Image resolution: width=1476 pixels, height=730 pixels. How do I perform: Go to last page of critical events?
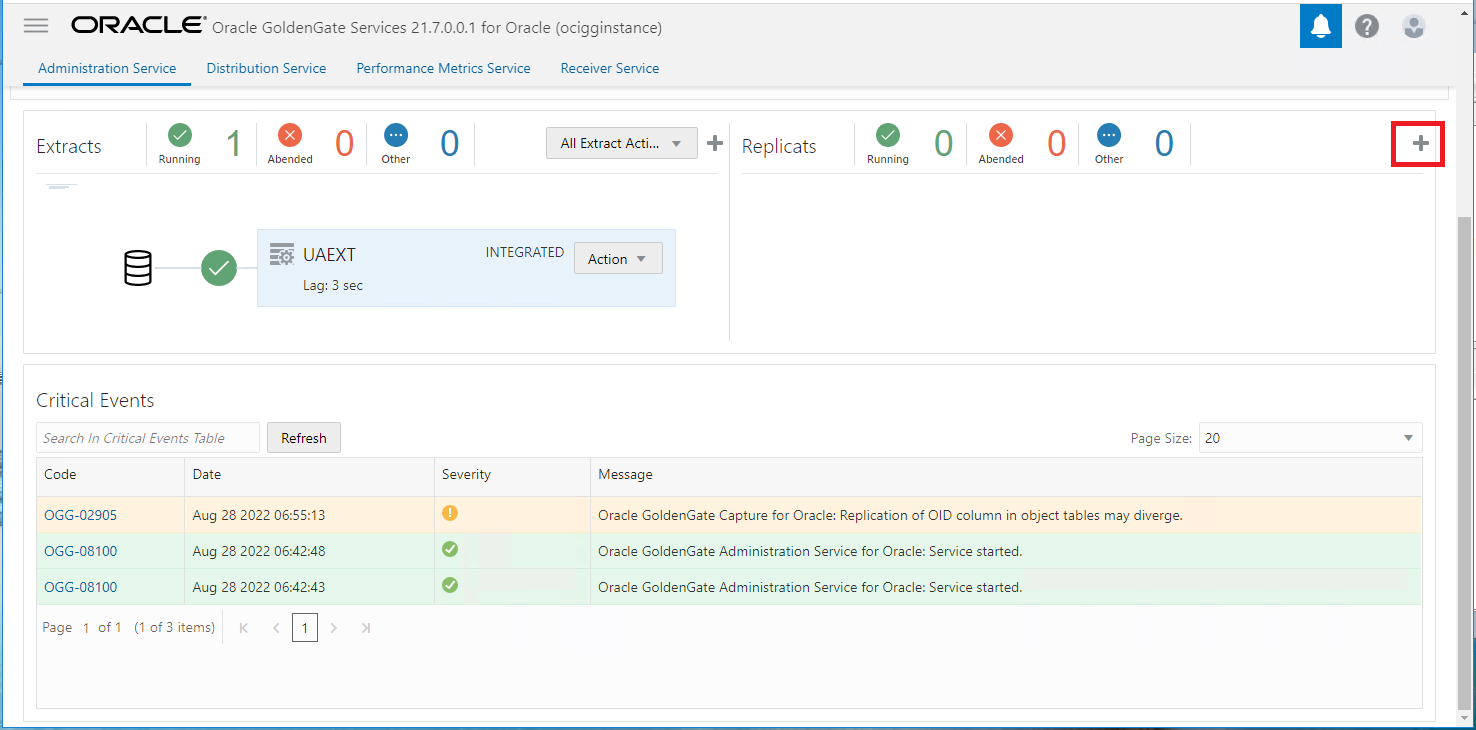(x=366, y=628)
